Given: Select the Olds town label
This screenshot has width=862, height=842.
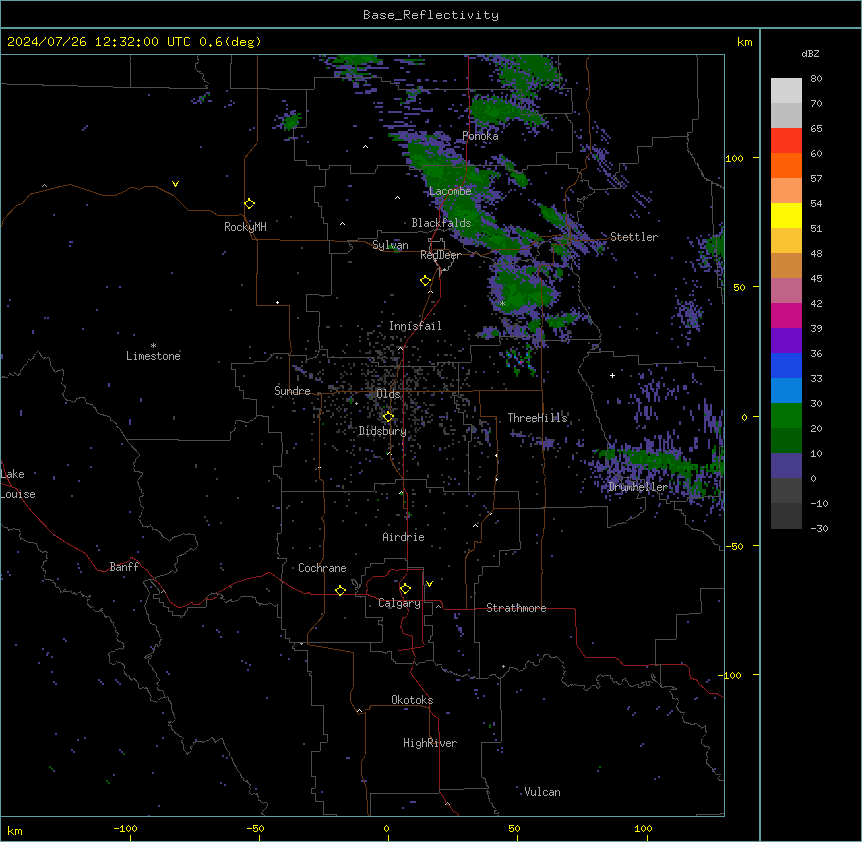Looking at the screenshot, I should (x=388, y=394).
